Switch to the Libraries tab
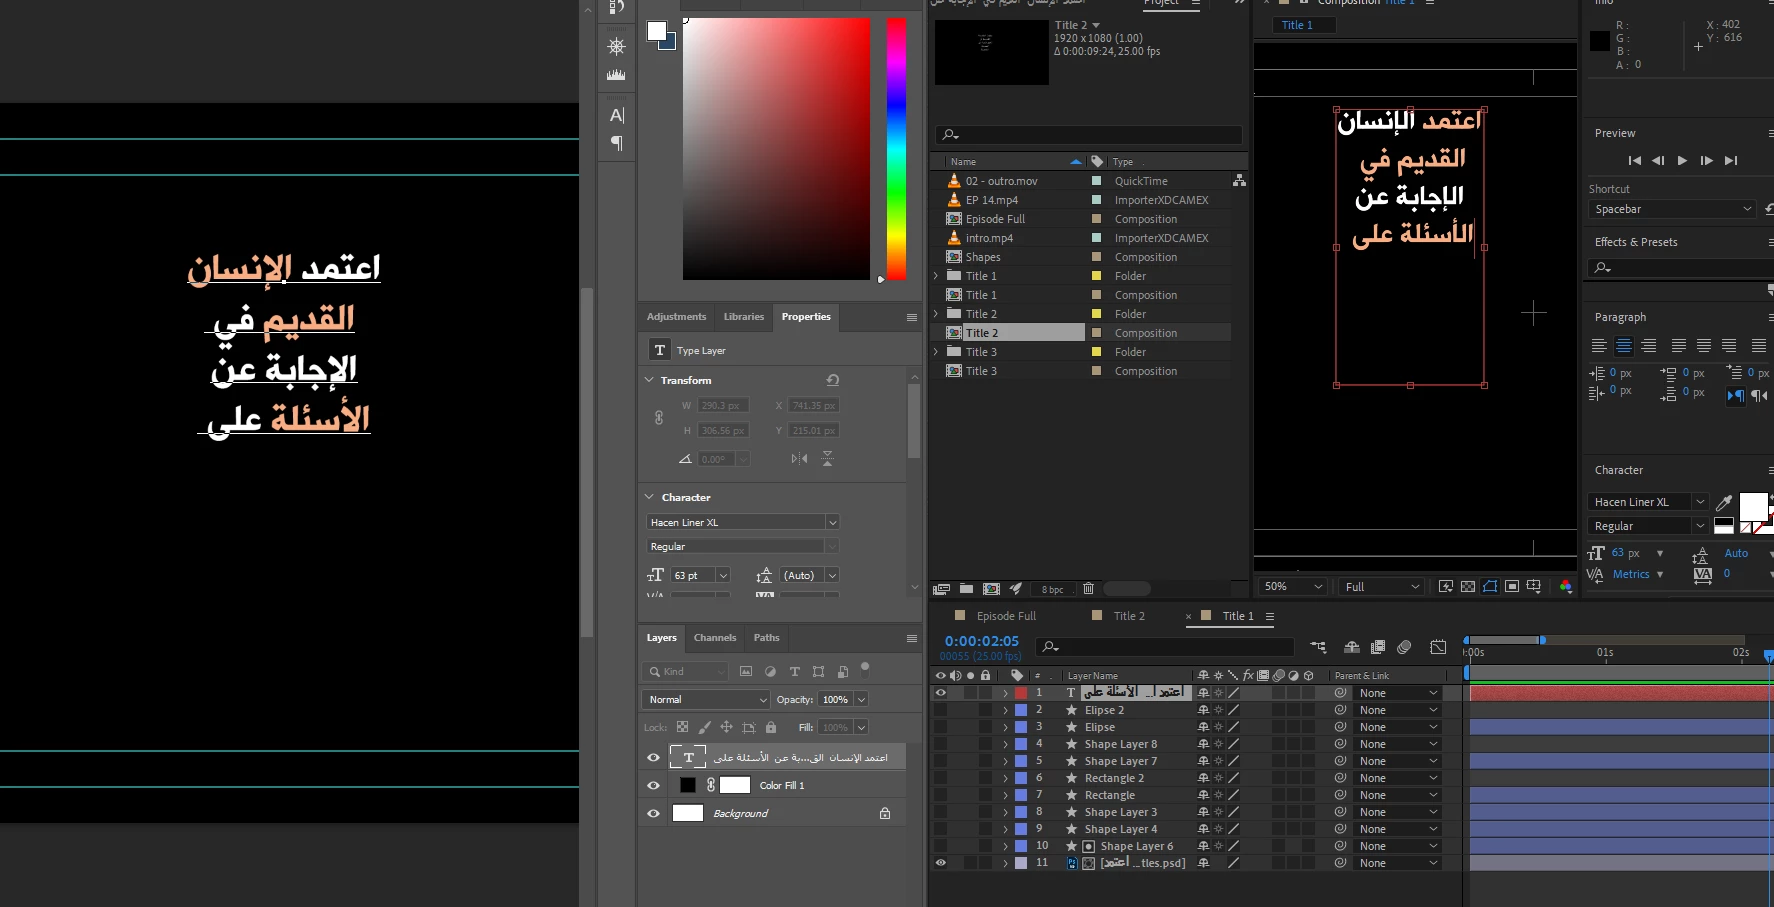 coord(744,317)
